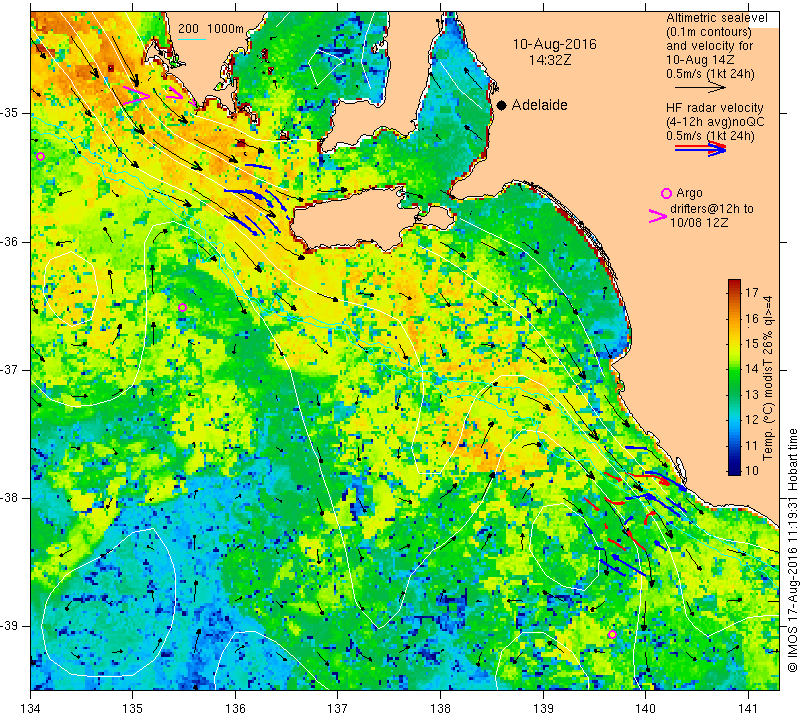Click the latitude axis label -38
Image resolution: width=800 pixels, height=720 pixels.
click(x=9, y=498)
